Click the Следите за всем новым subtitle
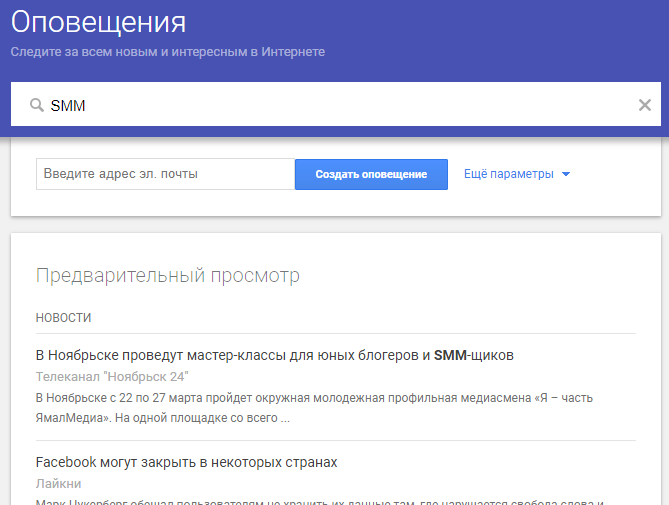 [x=168, y=52]
